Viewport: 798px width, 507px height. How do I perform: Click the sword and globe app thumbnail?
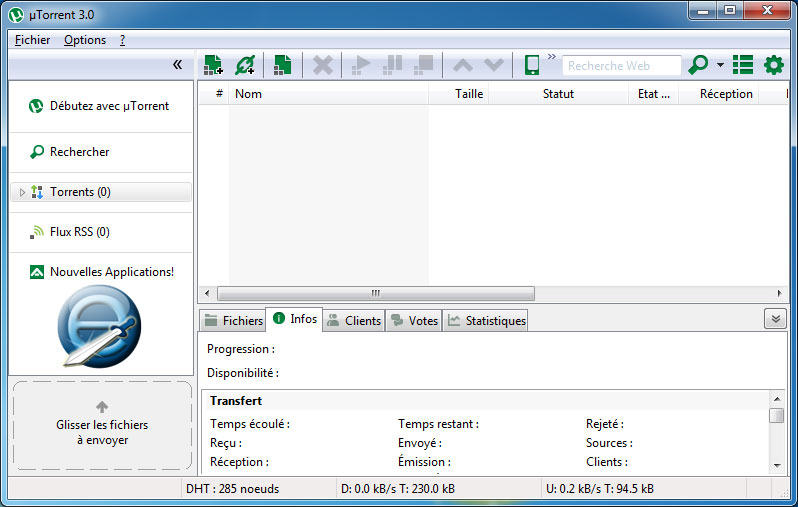pyautogui.click(x=99, y=326)
